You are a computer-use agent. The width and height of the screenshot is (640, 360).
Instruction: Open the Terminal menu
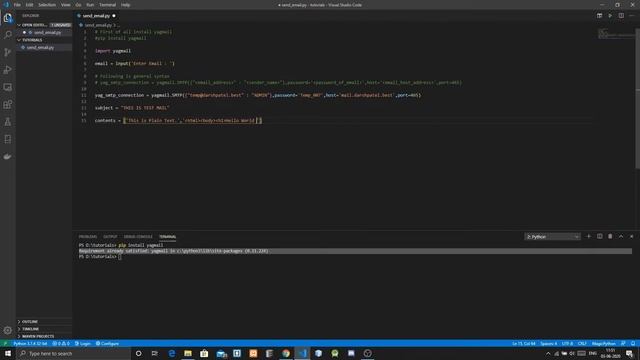pos(107,5)
